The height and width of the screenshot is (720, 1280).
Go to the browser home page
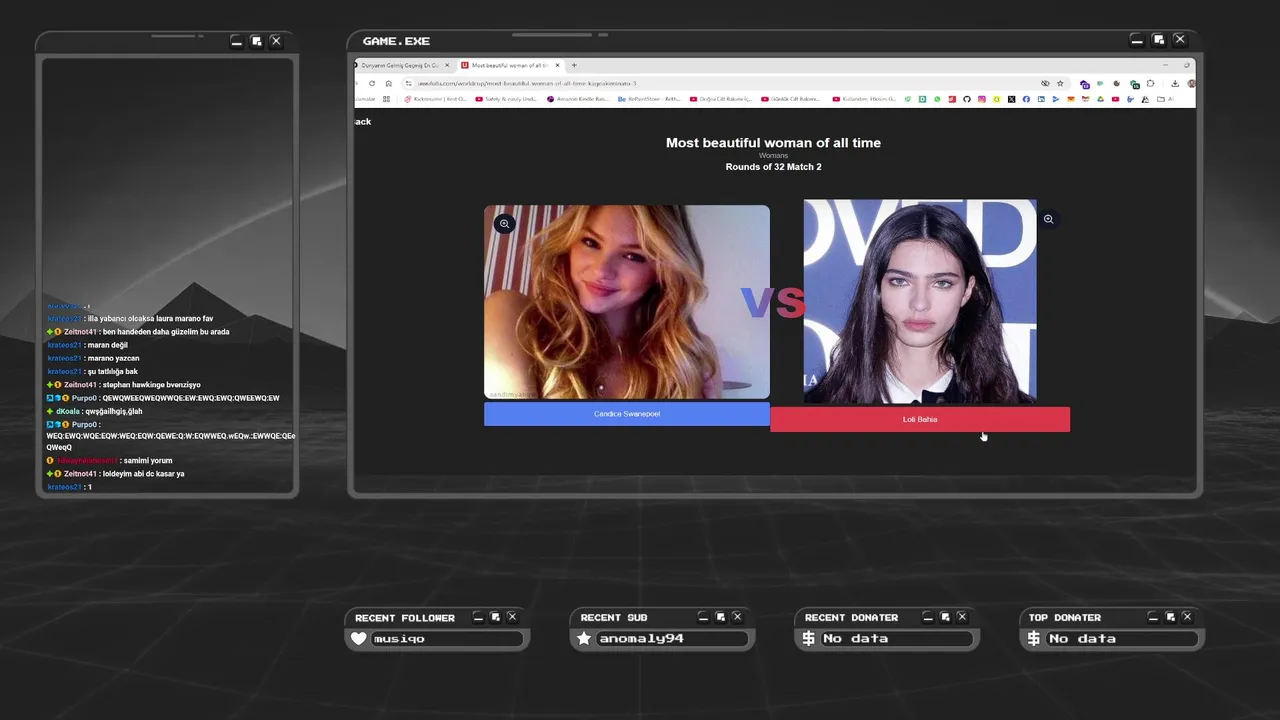click(389, 83)
